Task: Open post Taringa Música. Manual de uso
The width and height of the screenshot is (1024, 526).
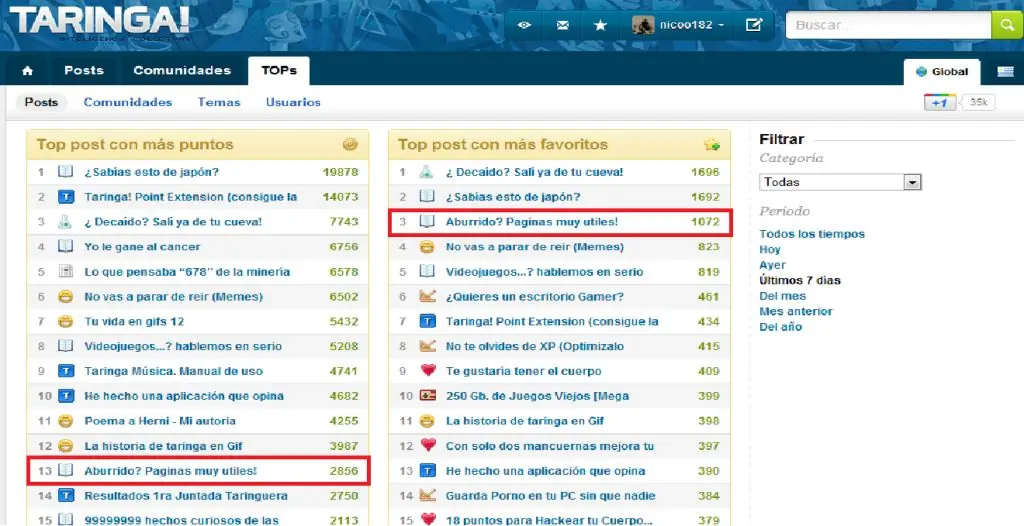Action: tap(174, 371)
